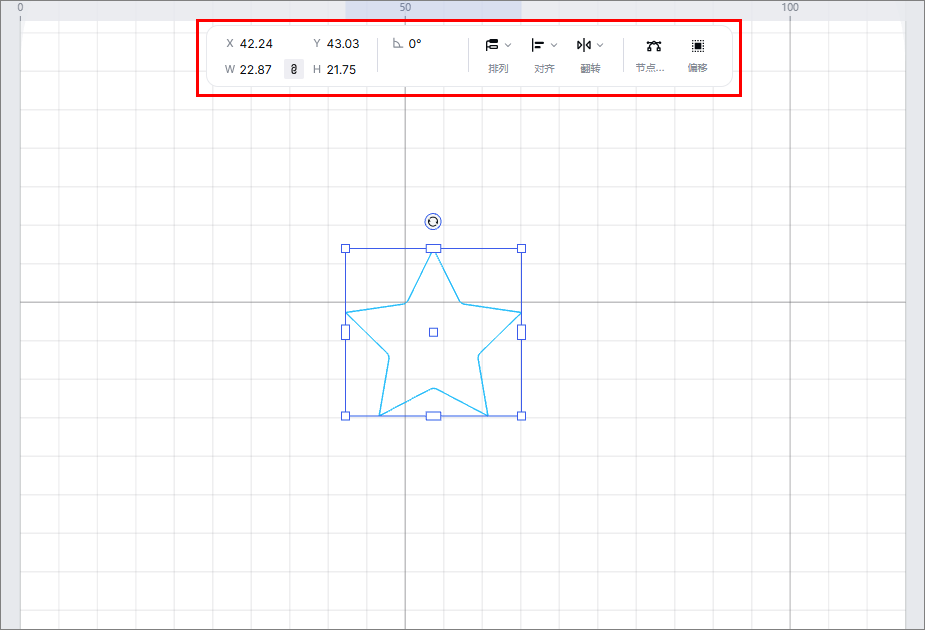Expand the arrange (排列) dropdown arrow
925x630 pixels.
[508, 45]
